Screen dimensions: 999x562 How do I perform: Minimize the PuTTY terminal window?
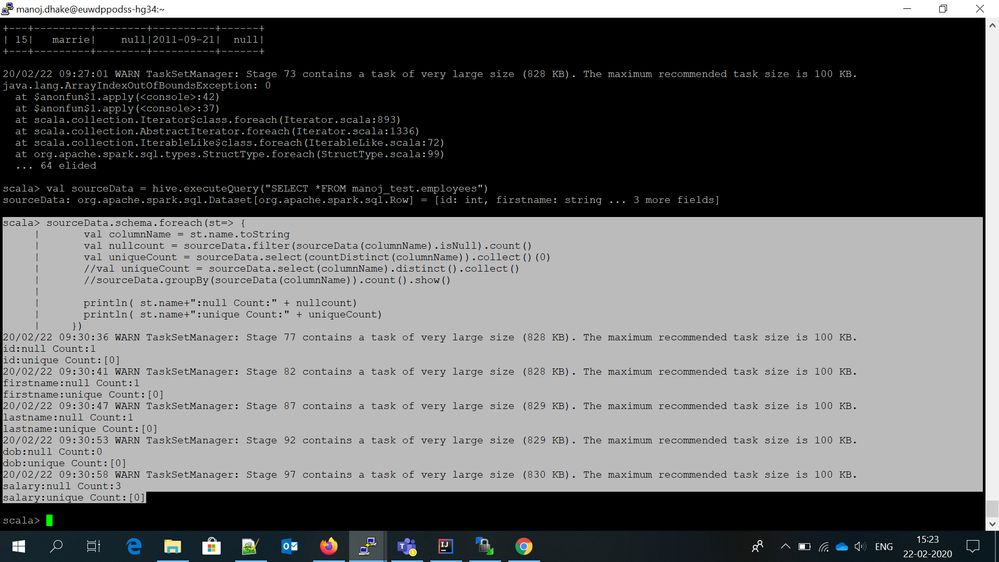click(x=907, y=9)
